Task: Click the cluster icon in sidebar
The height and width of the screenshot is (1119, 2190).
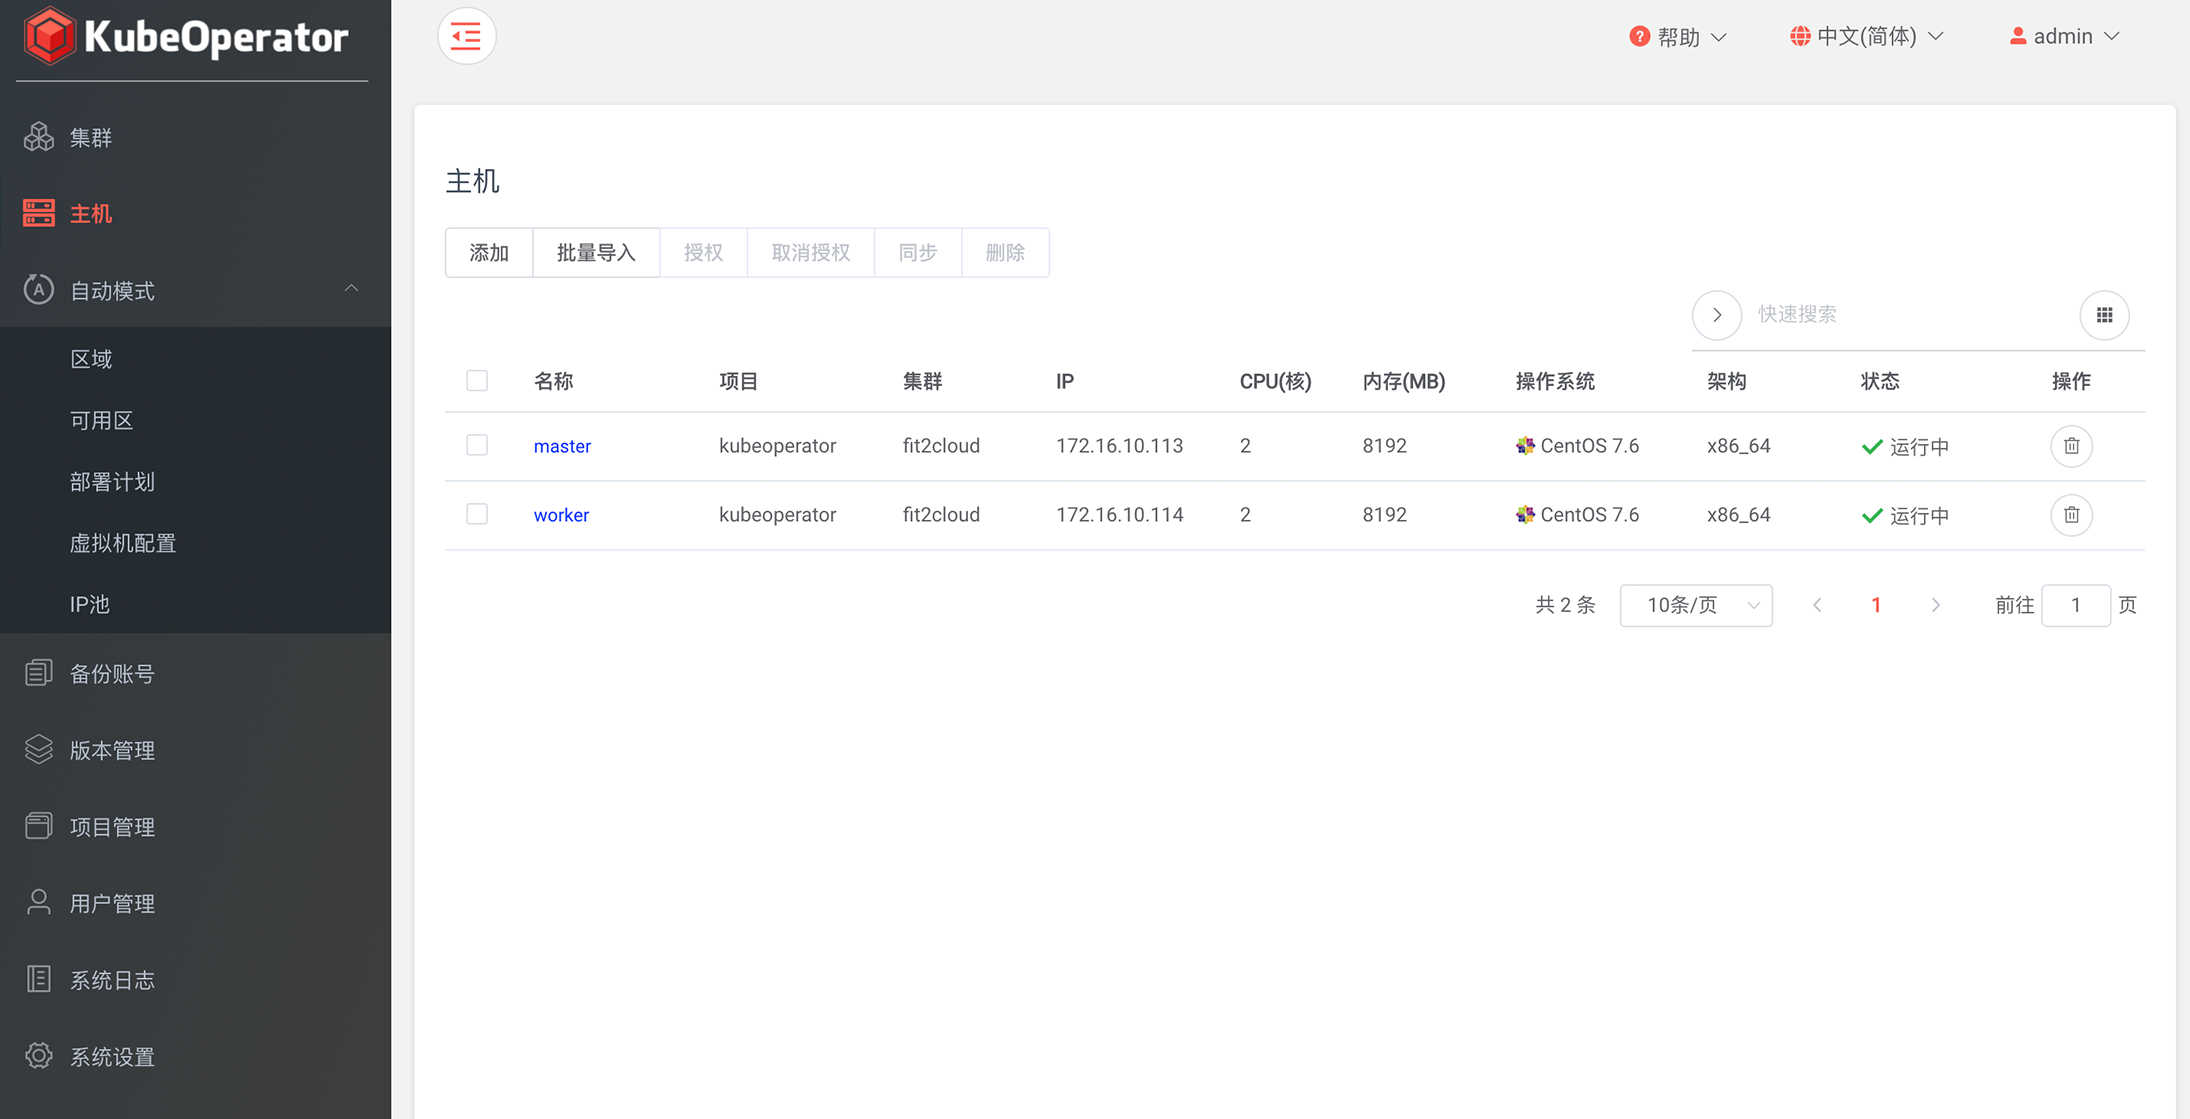Action: [x=39, y=137]
